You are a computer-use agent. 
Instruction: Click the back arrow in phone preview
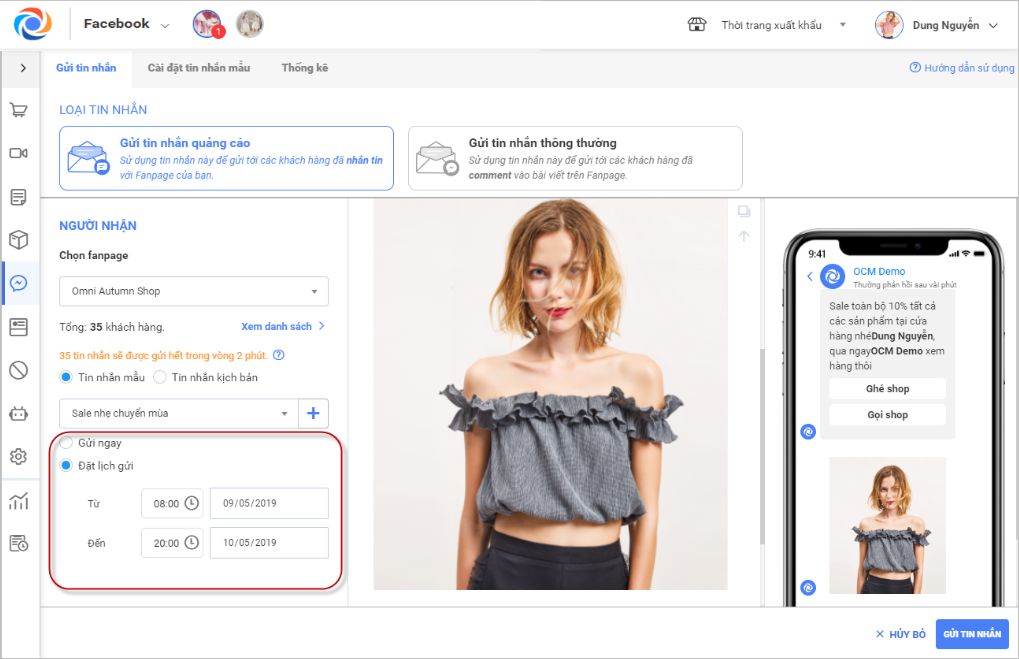[810, 276]
